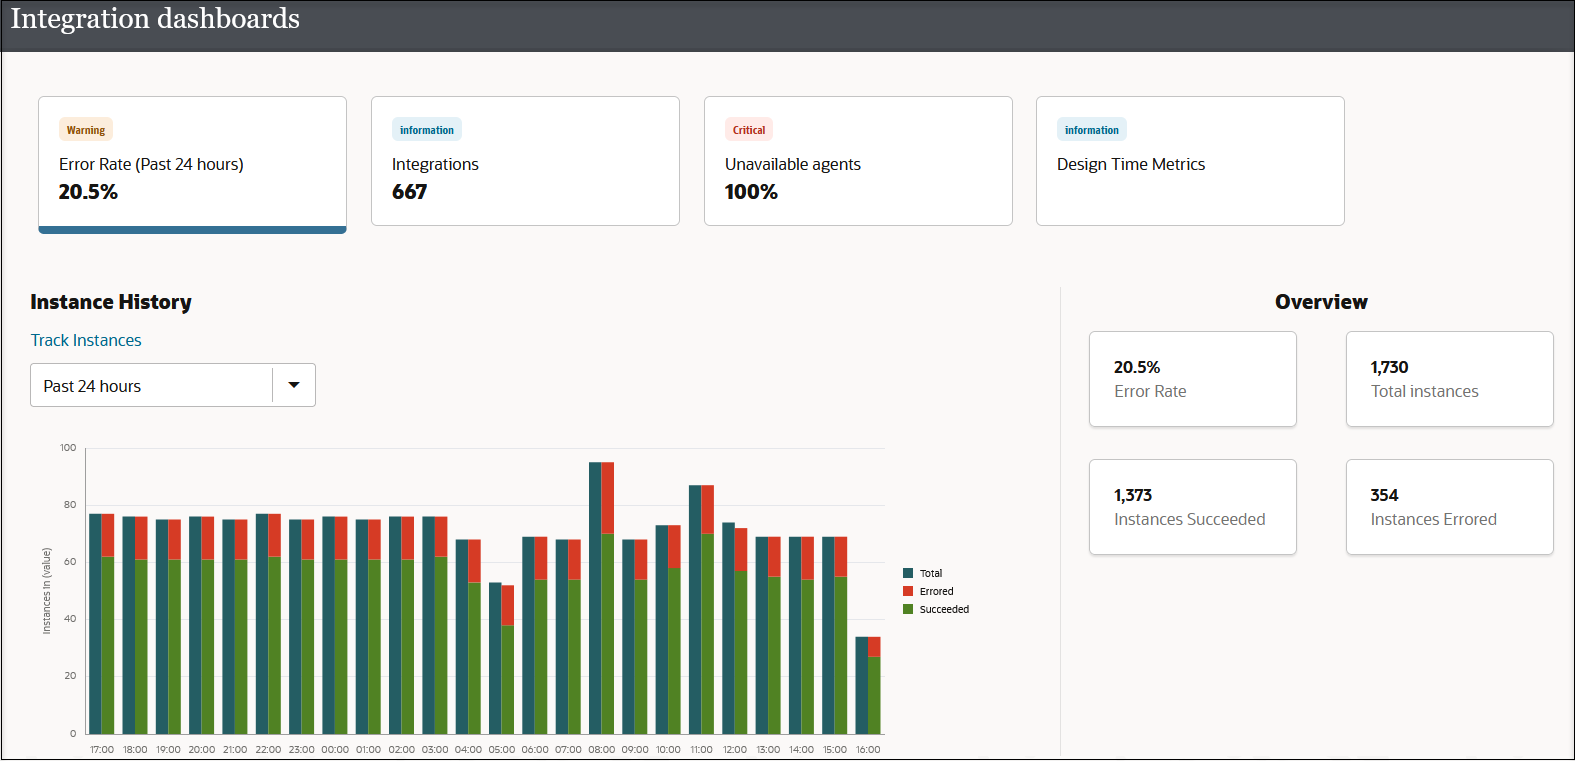Toggle the Succeeded series legend swatch

(908, 609)
